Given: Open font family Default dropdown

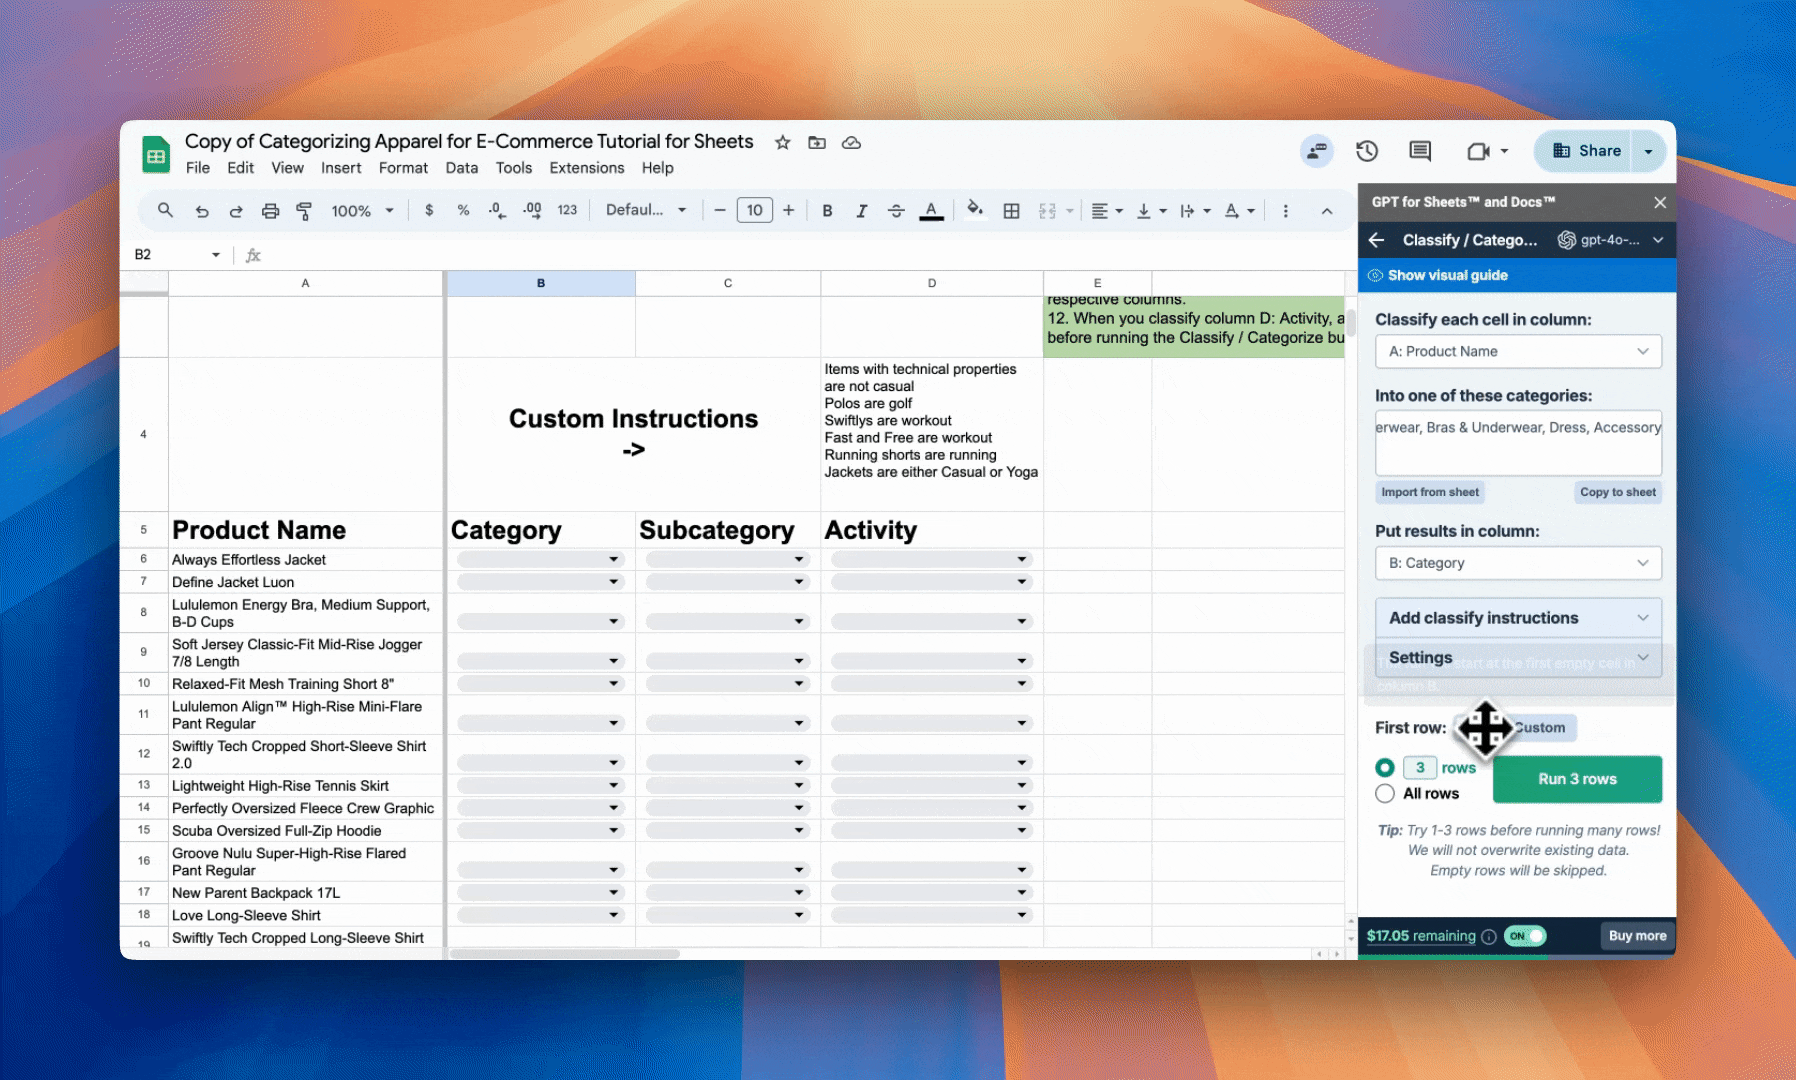Looking at the screenshot, I should pos(646,210).
